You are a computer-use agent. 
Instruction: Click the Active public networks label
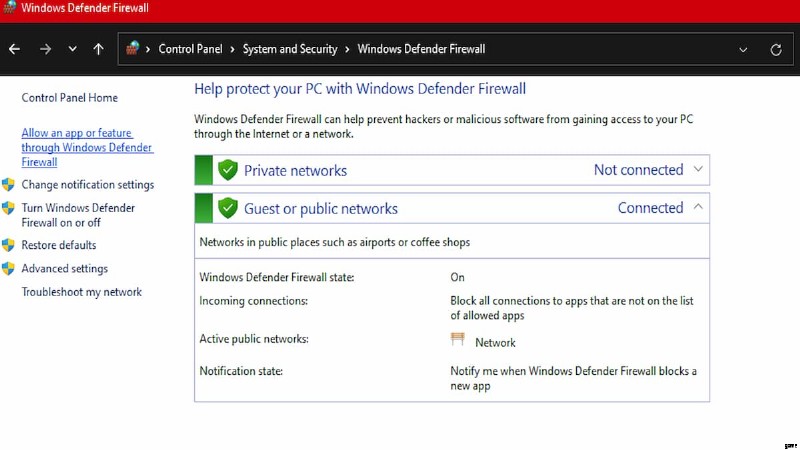pos(254,339)
